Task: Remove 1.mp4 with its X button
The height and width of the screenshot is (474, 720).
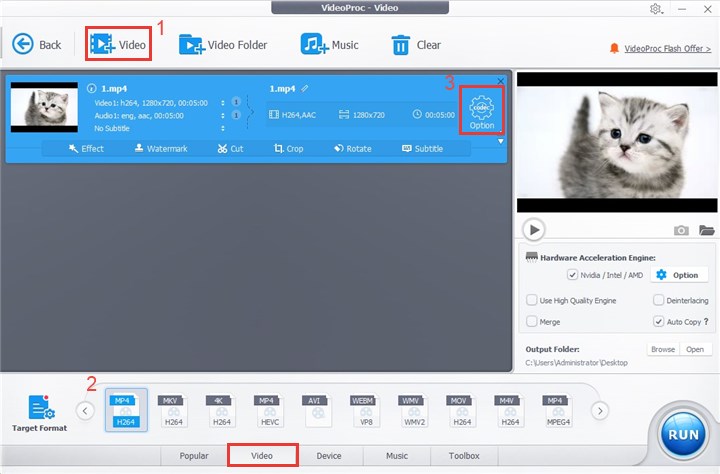Action: pyautogui.click(x=501, y=81)
